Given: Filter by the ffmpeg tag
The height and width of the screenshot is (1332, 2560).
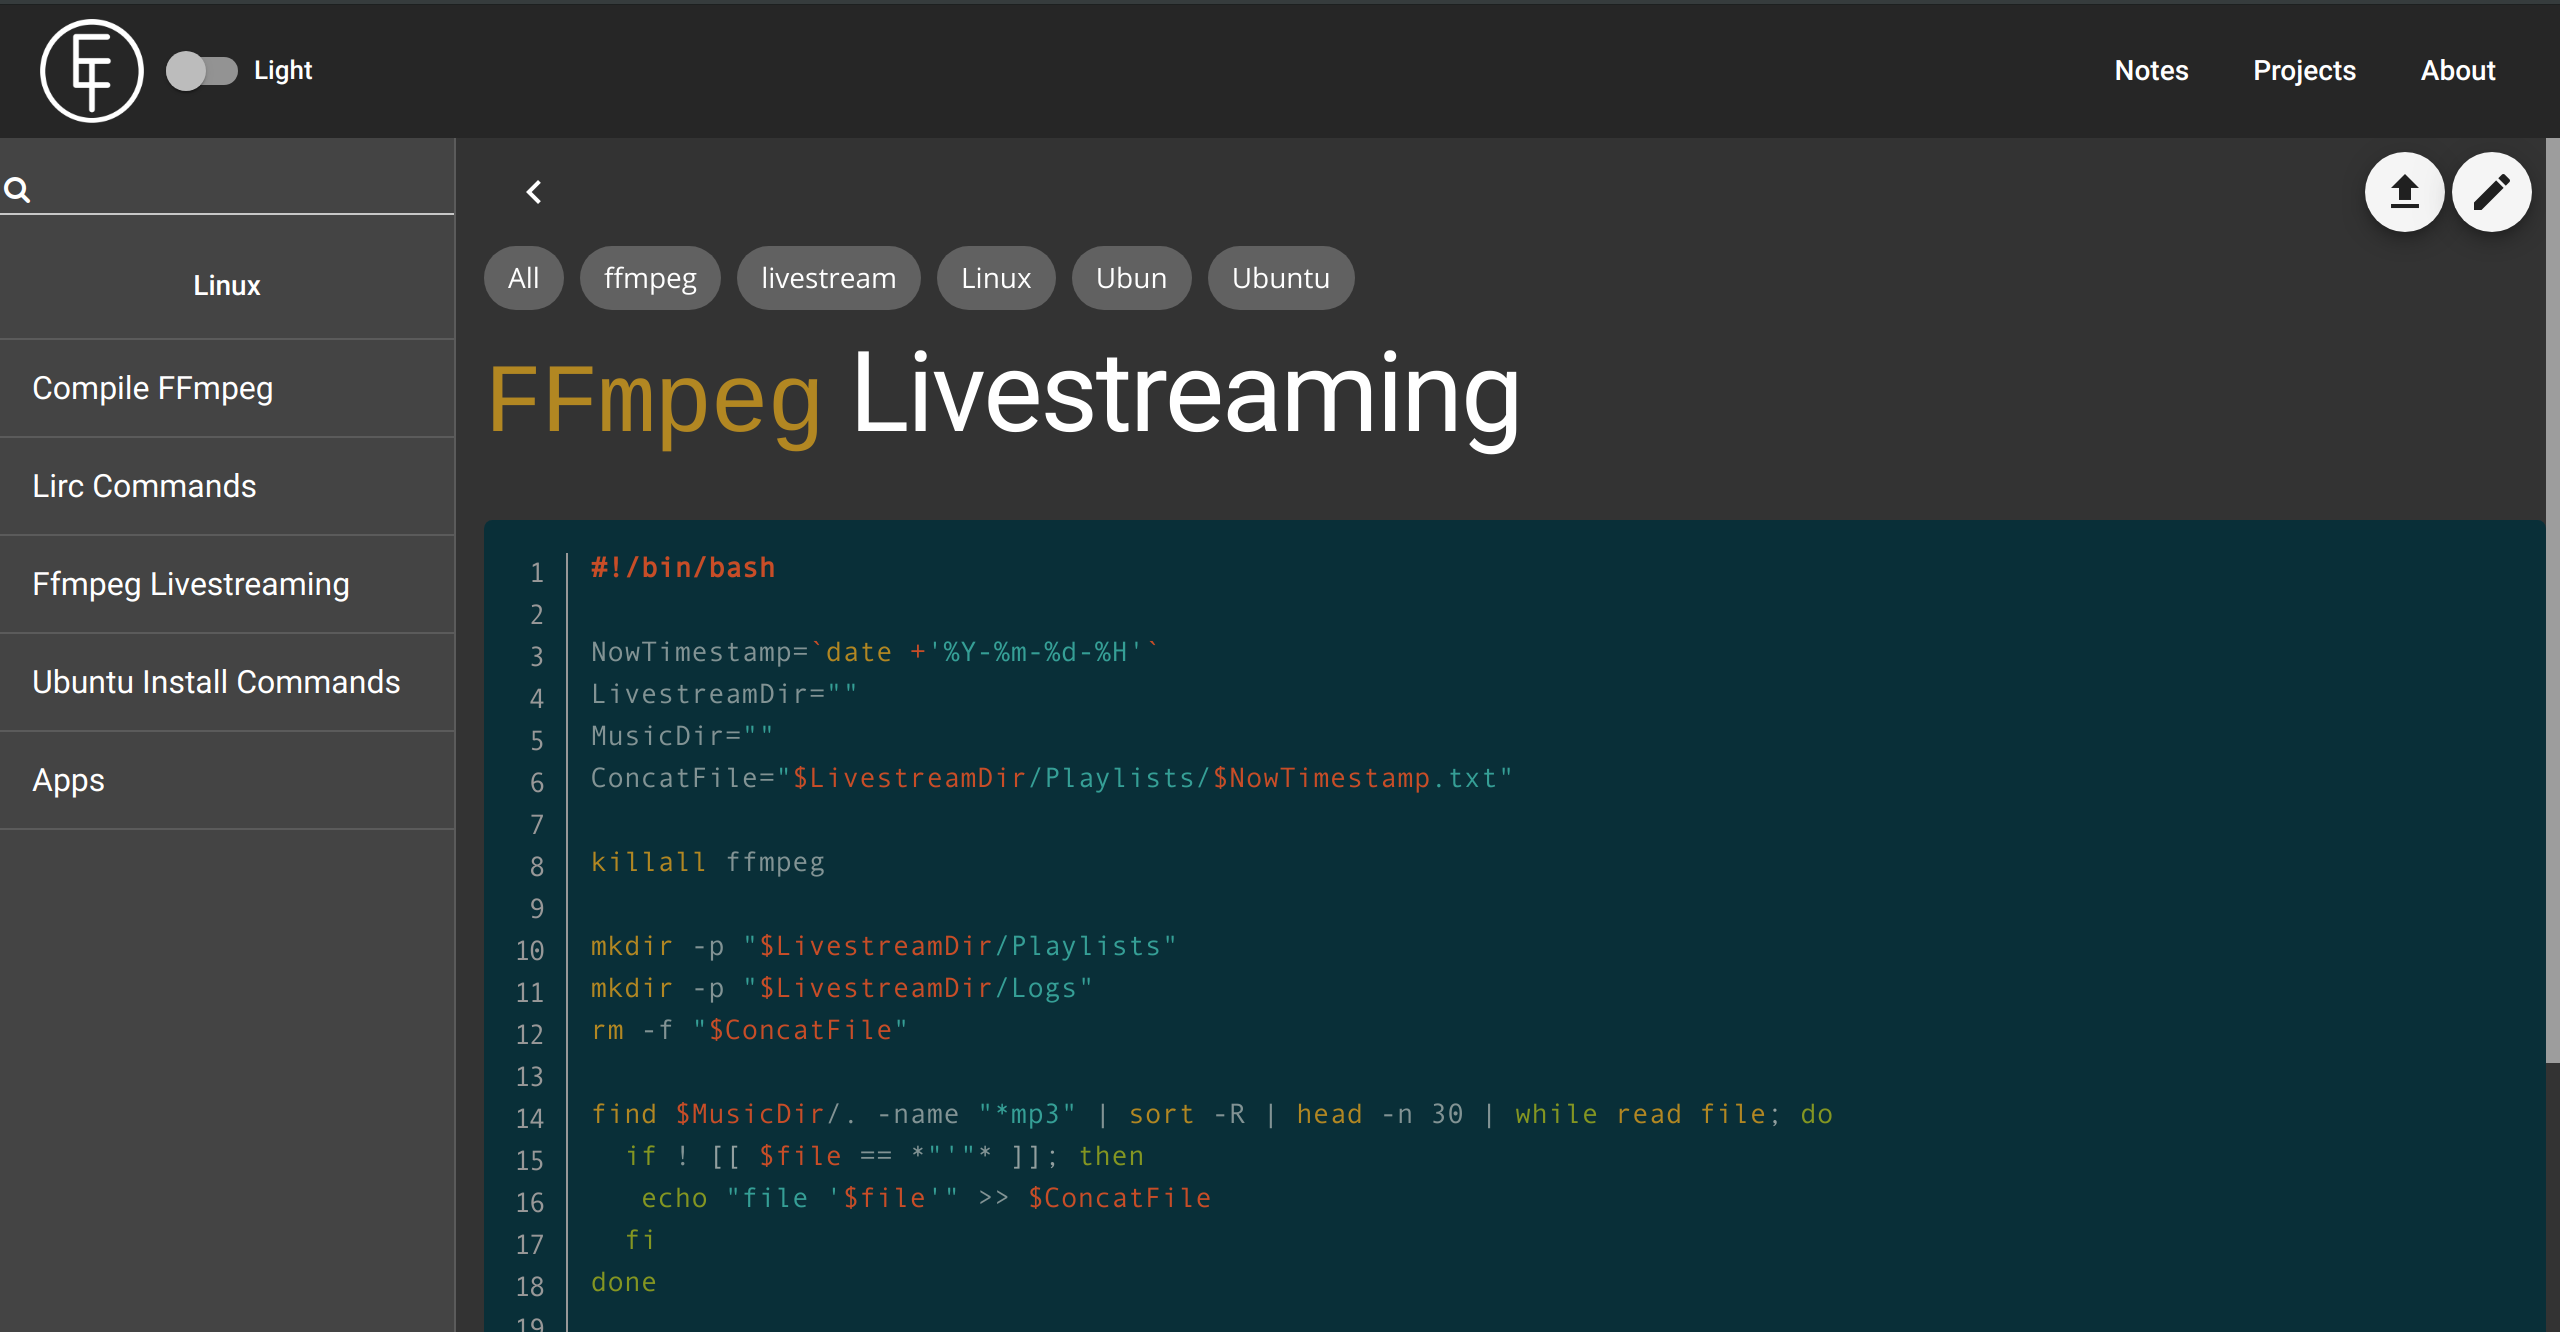Looking at the screenshot, I should [650, 278].
